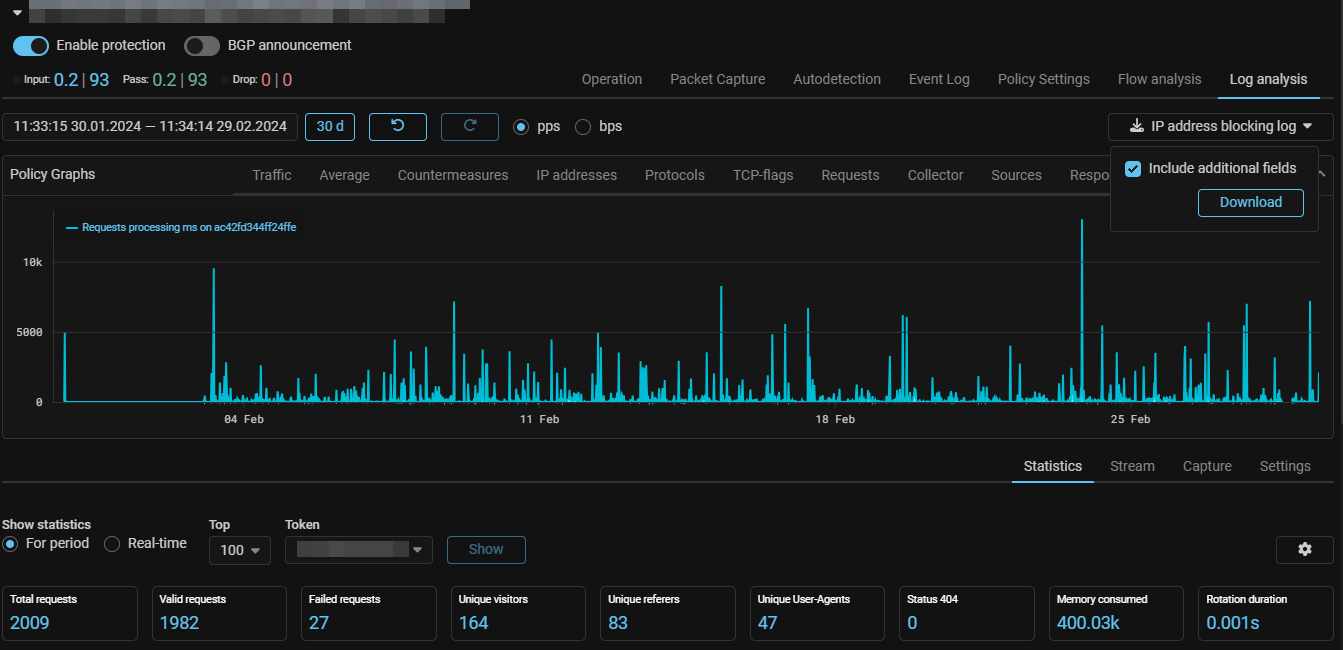Viewport: 1343px width, 650px height.
Task: Expand the Top 100 dropdown
Action: 239,550
